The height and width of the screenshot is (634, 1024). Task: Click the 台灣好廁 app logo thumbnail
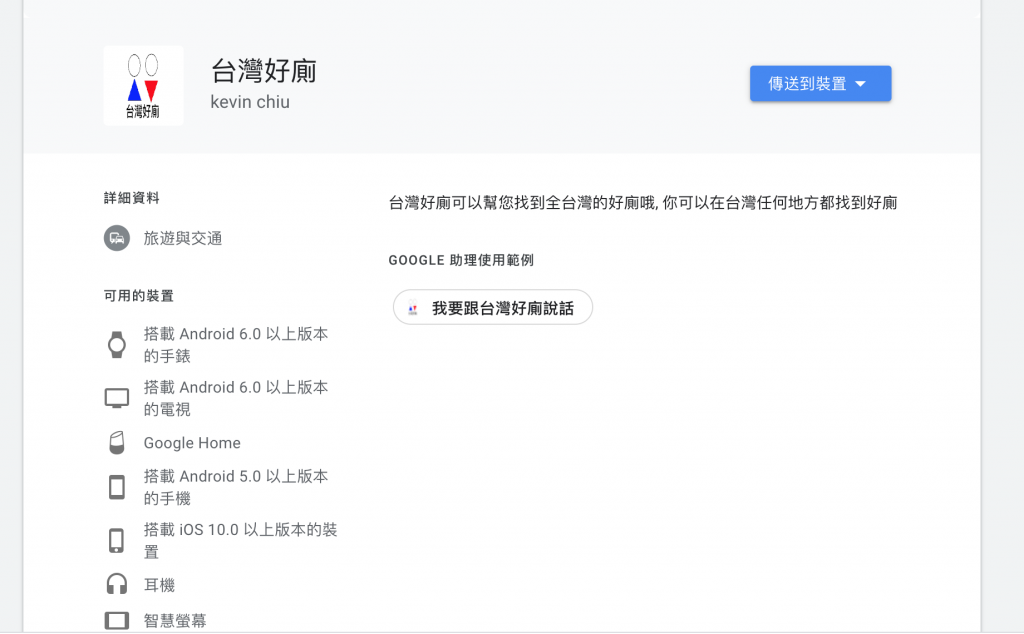[x=143, y=86]
